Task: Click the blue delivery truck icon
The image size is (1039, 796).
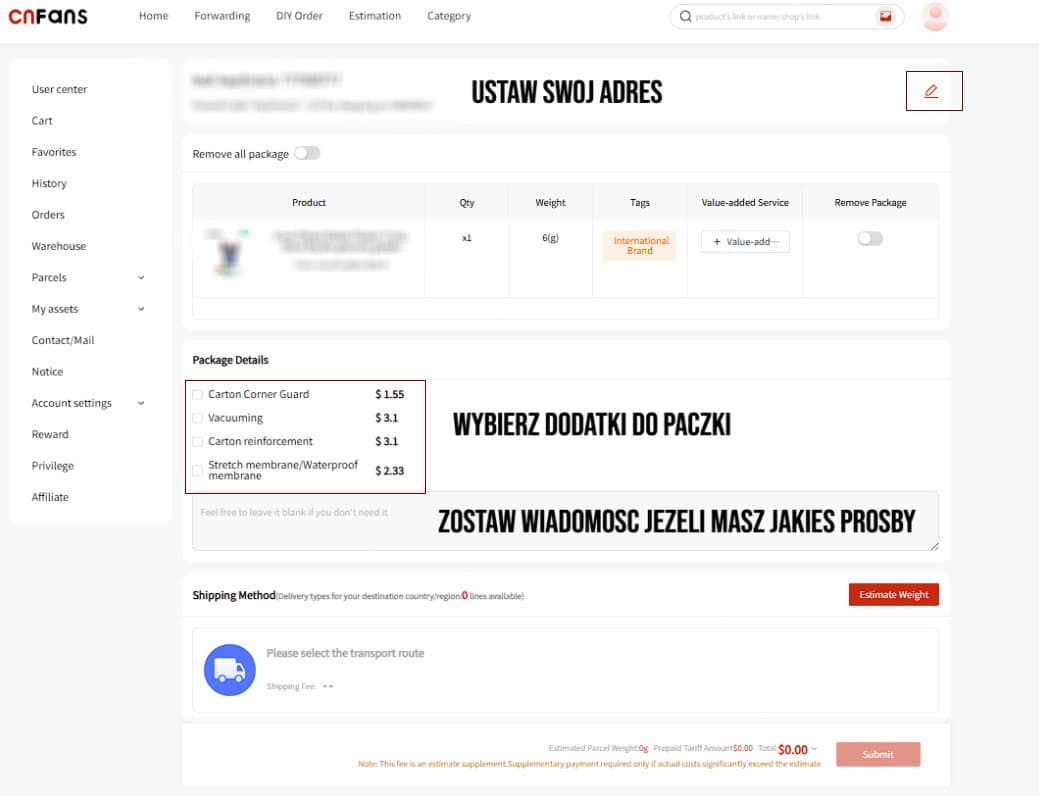Action: click(229, 669)
